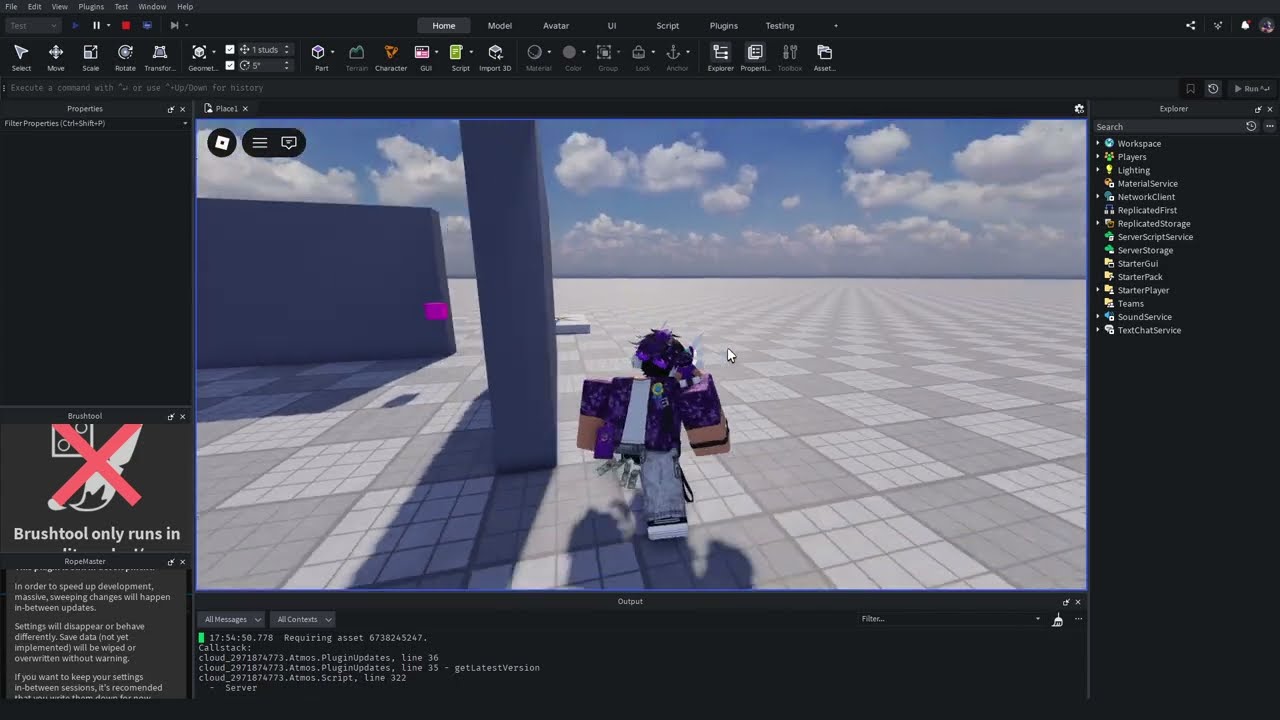This screenshot has height=720, width=1280.
Task: Select Players in Explorer
Action: click(x=1132, y=157)
